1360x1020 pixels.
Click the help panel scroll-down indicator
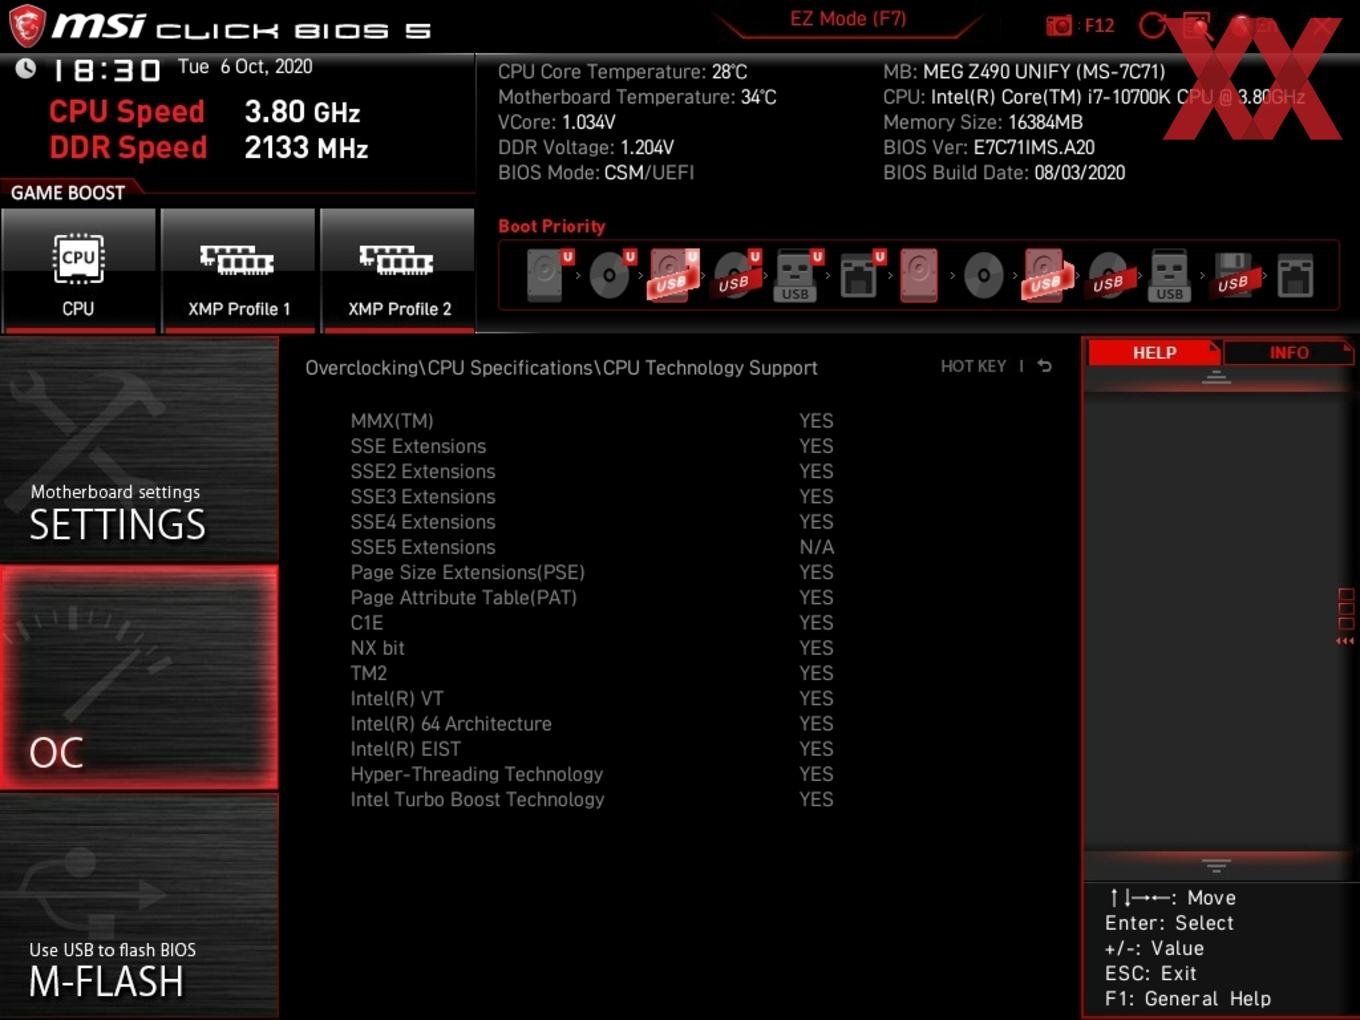(x=1216, y=865)
